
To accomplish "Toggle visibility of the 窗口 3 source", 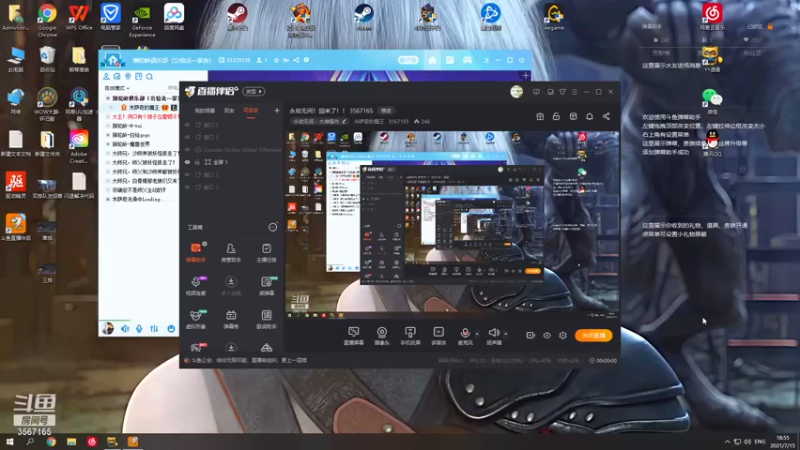I will (x=187, y=137).
